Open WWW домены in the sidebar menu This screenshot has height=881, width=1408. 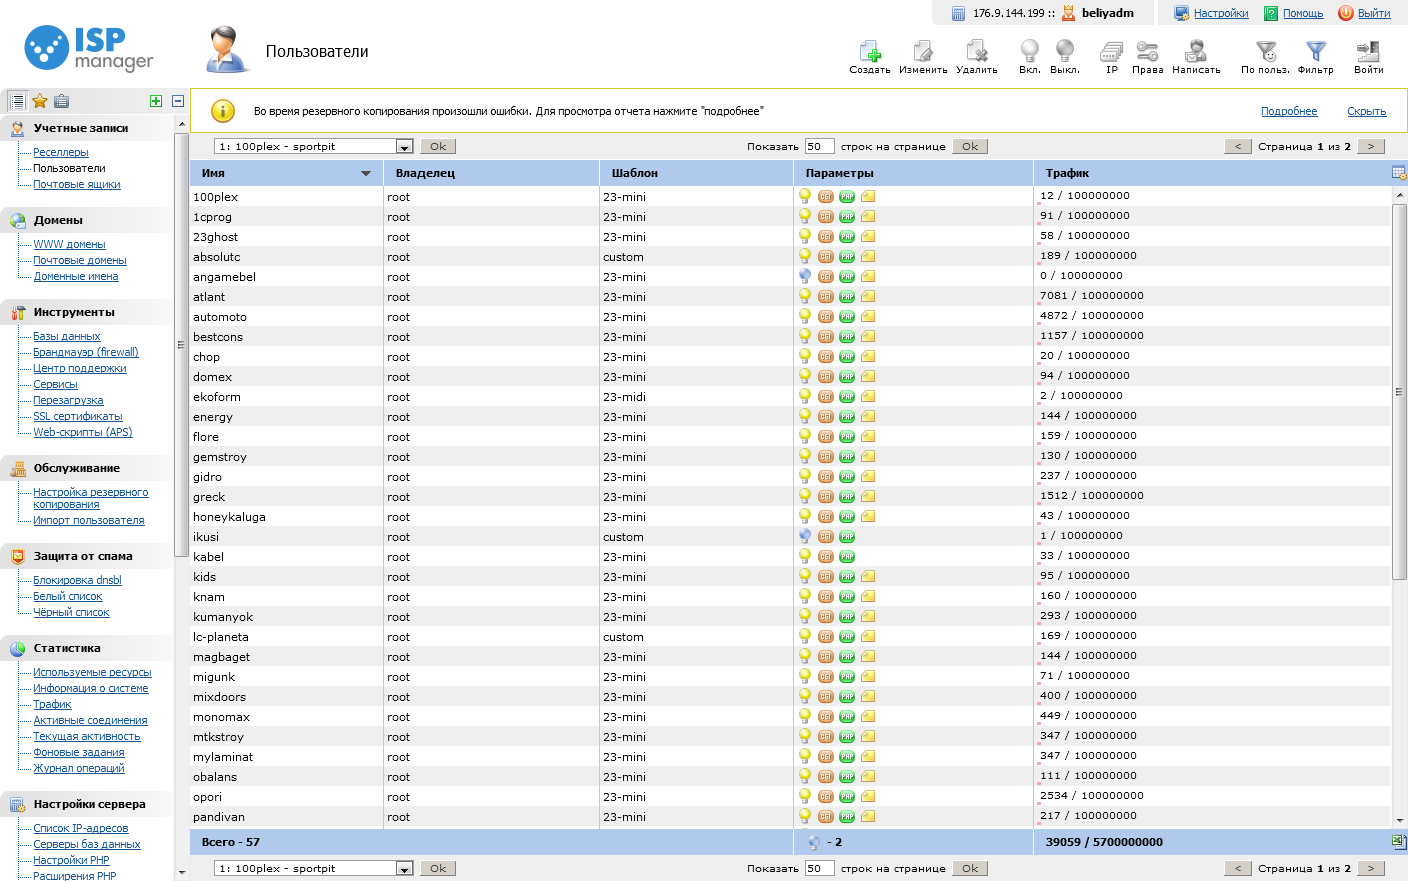click(x=69, y=244)
